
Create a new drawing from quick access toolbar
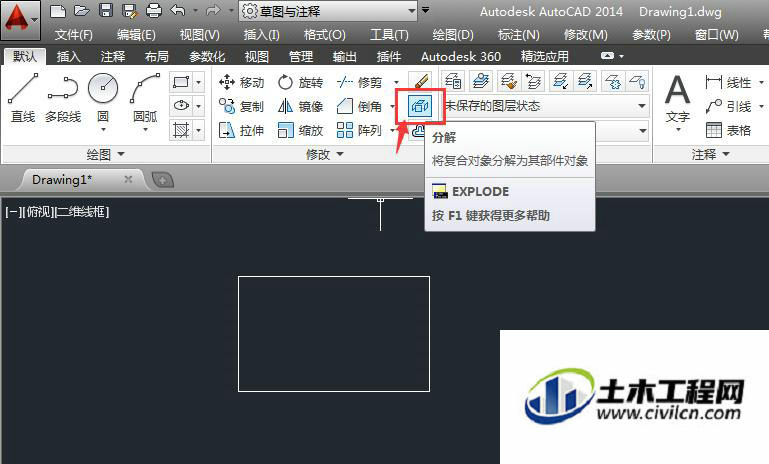(57, 10)
